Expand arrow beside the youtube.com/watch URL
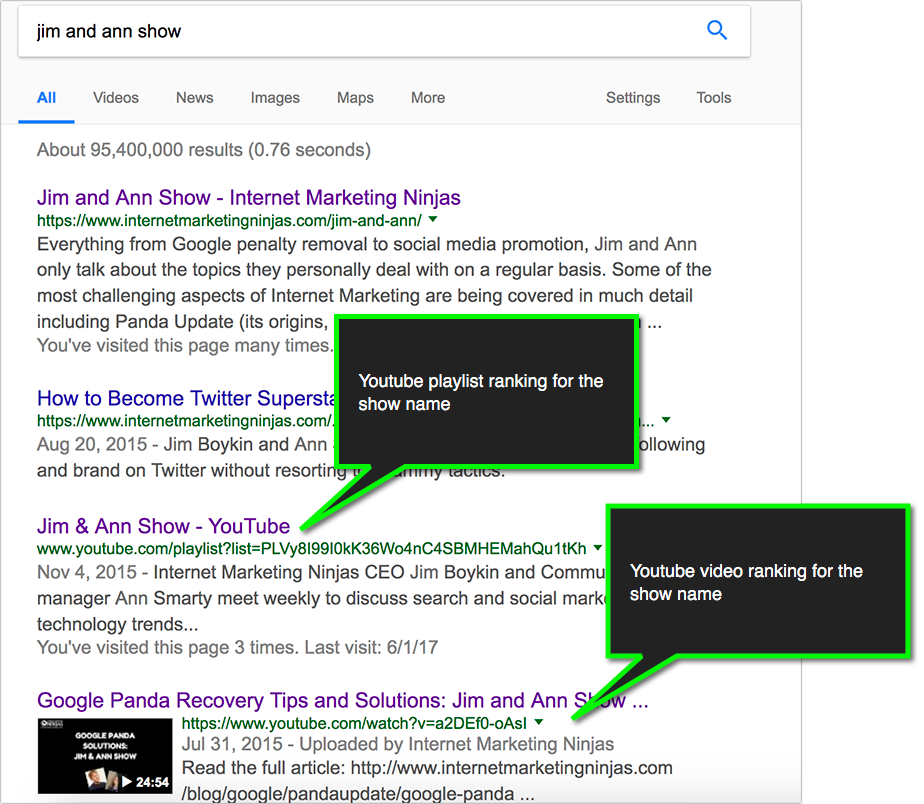Screen dimensions: 924x804 point(539,722)
